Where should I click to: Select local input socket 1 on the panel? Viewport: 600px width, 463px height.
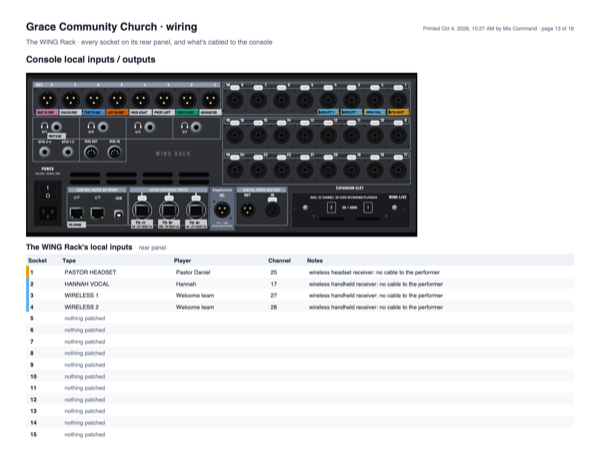[398, 100]
